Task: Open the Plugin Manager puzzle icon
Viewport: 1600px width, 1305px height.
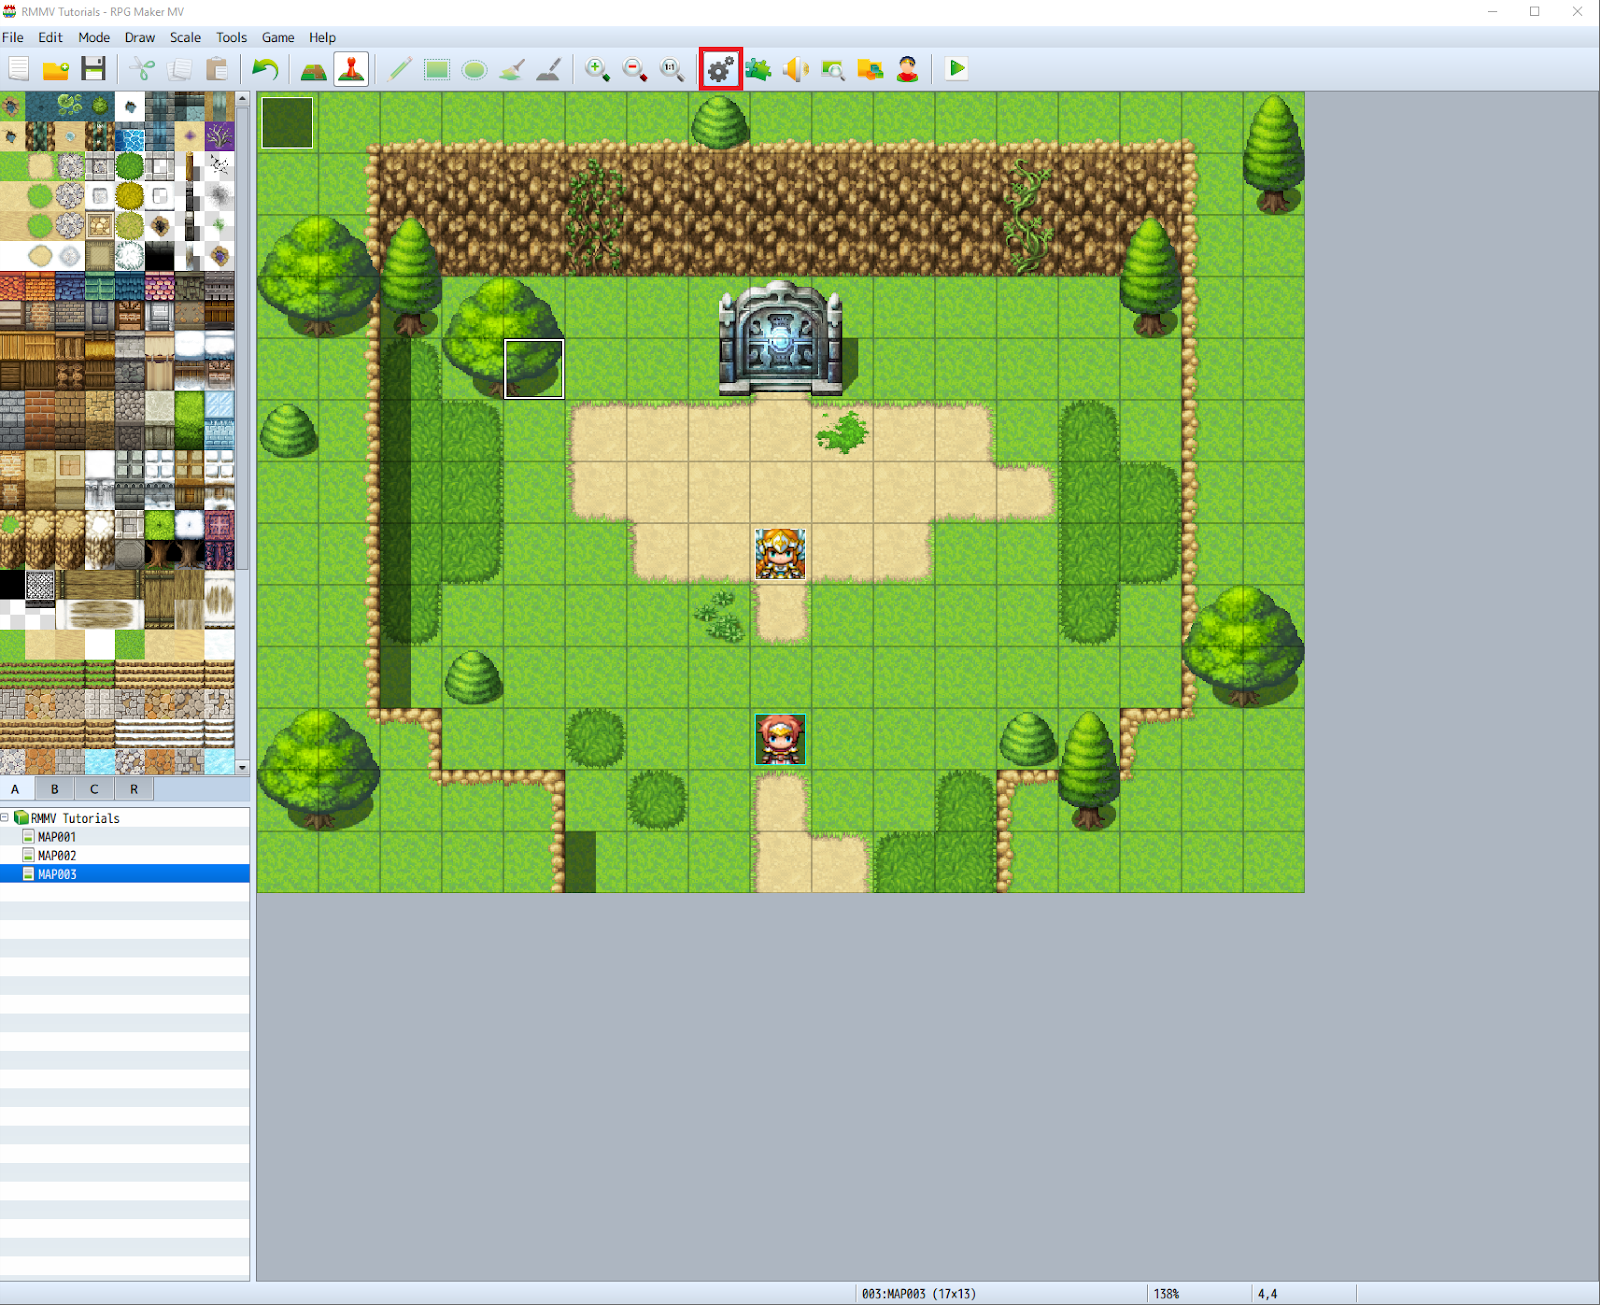Action: [x=758, y=69]
